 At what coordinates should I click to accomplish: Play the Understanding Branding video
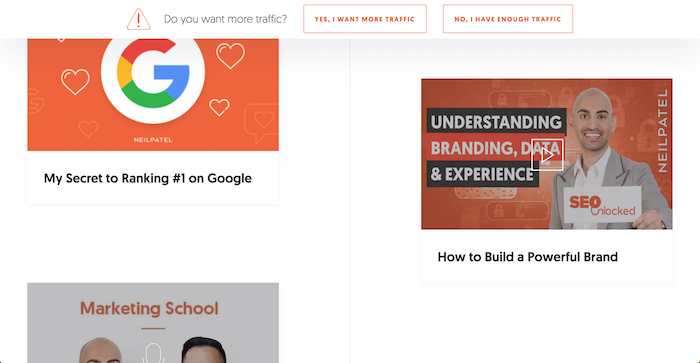pyautogui.click(x=547, y=155)
